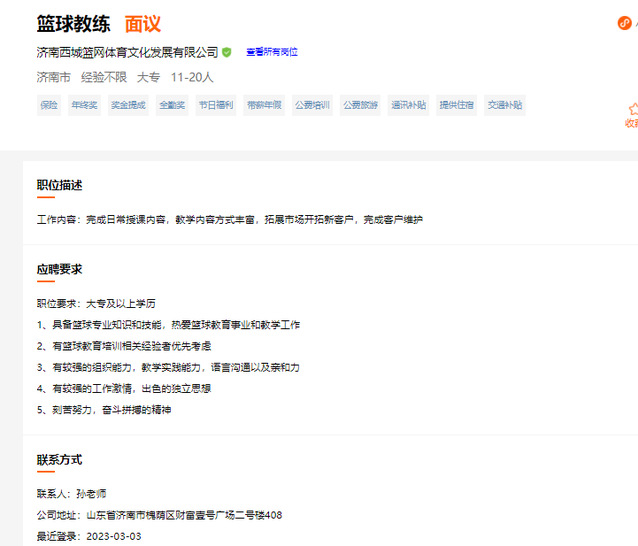Select the 保险 benefit tag

tap(49, 105)
